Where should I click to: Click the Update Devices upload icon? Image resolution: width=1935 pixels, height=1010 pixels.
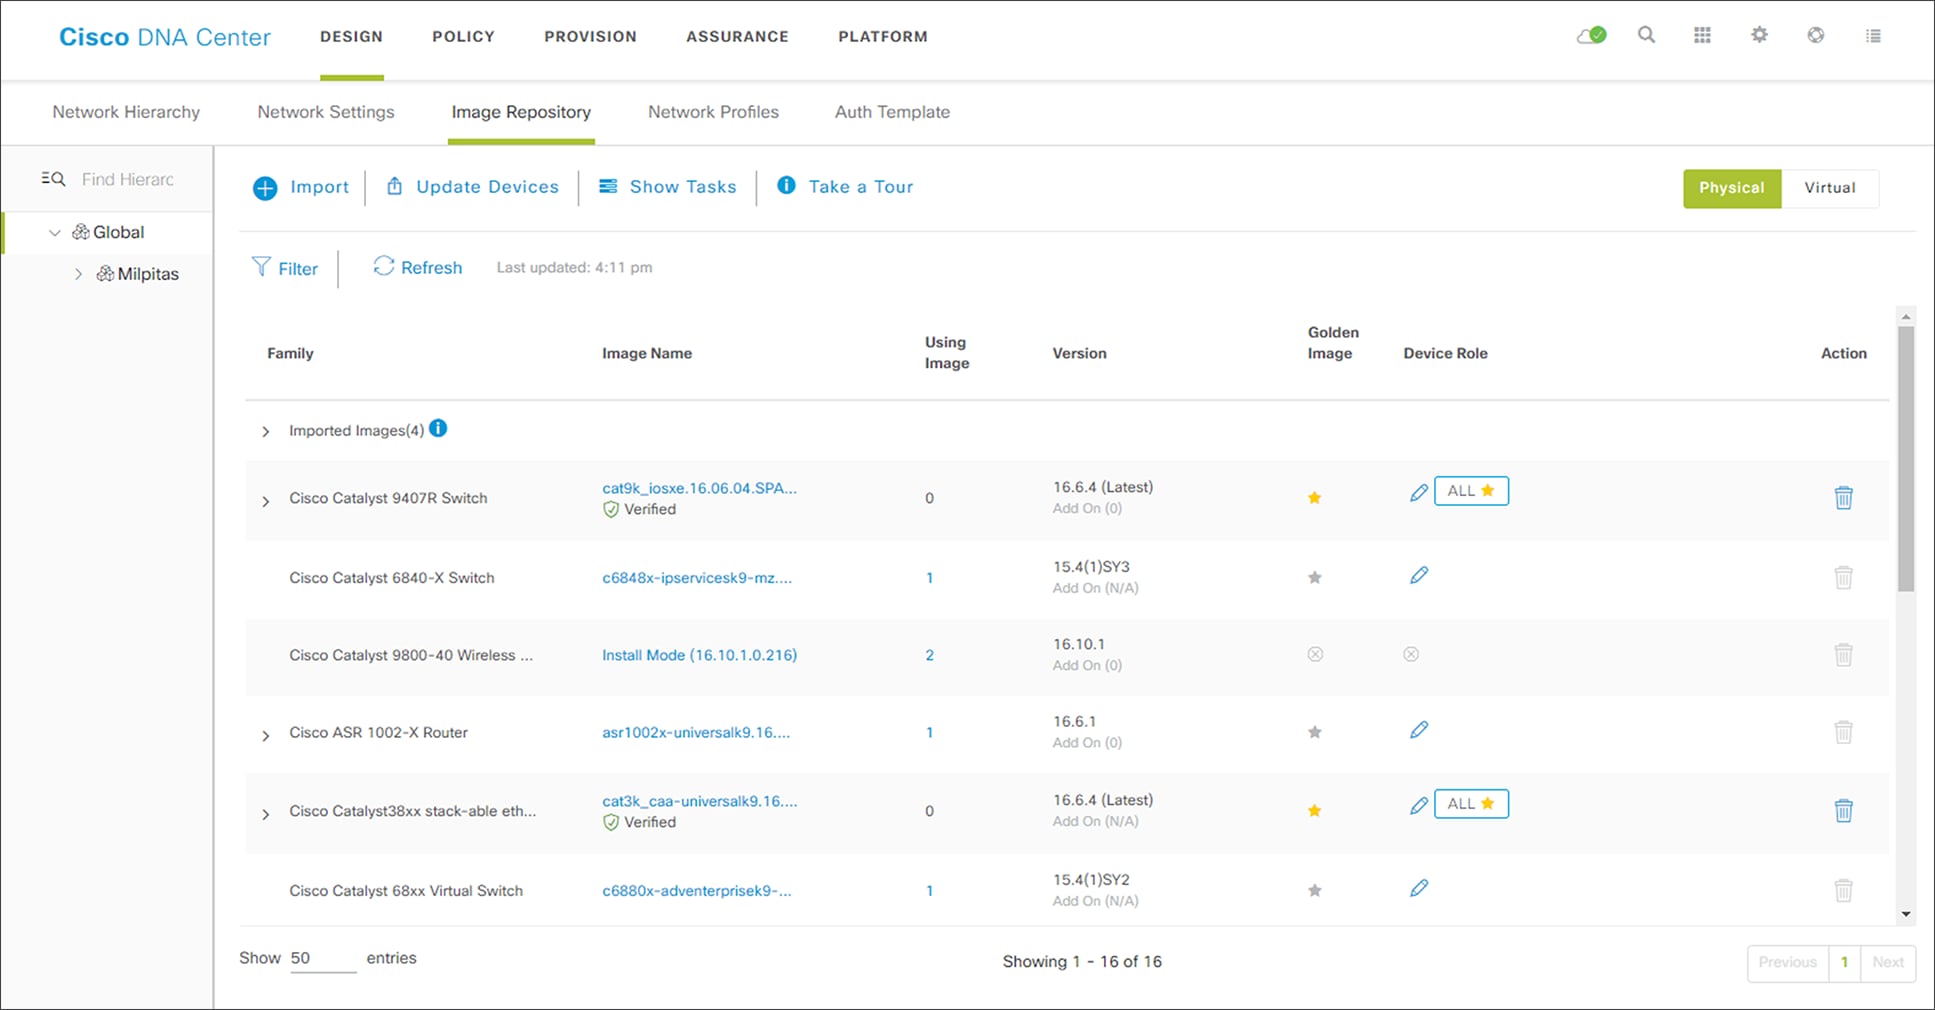[x=394, y=186]
